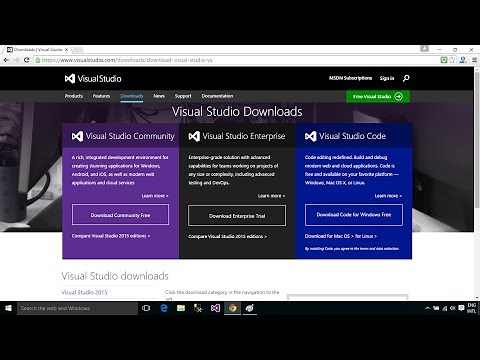The image size is (480, 360).
Task: Click the green extension icon beside the star
Action: (444, 60)
